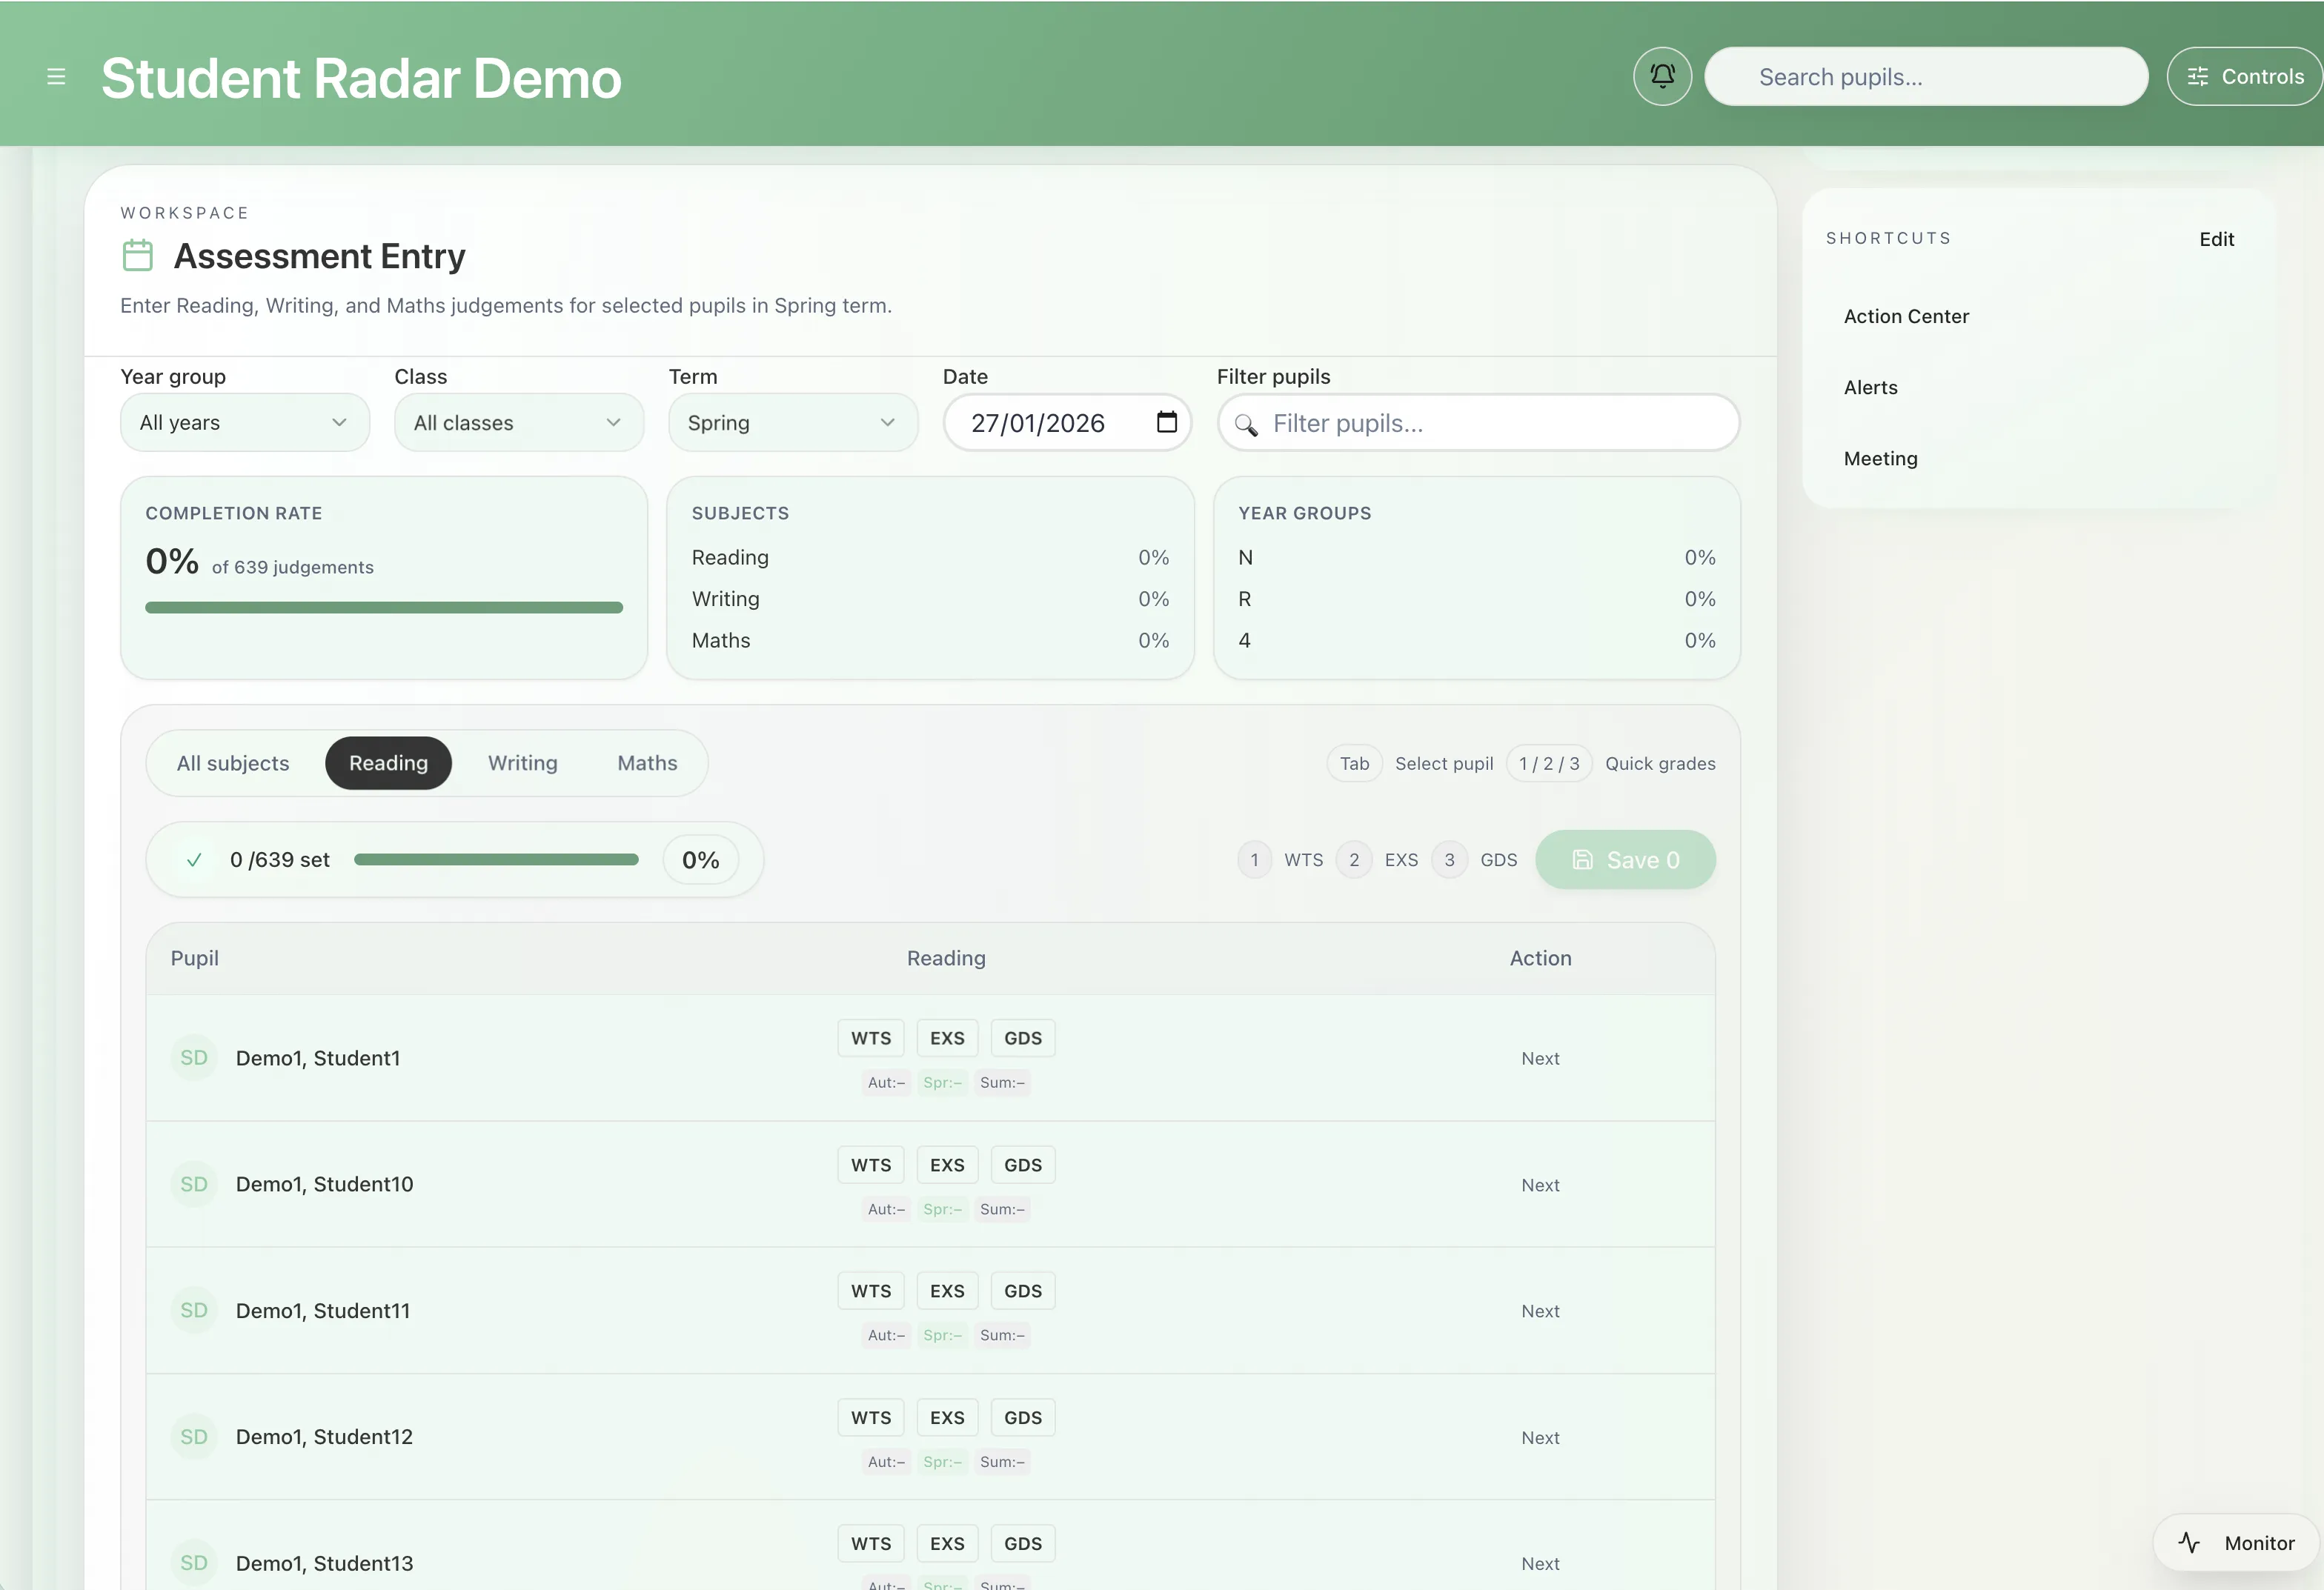Change Term using the Spring dropdown
The width and height of the screenshot is (2324, 1590).
792,422
